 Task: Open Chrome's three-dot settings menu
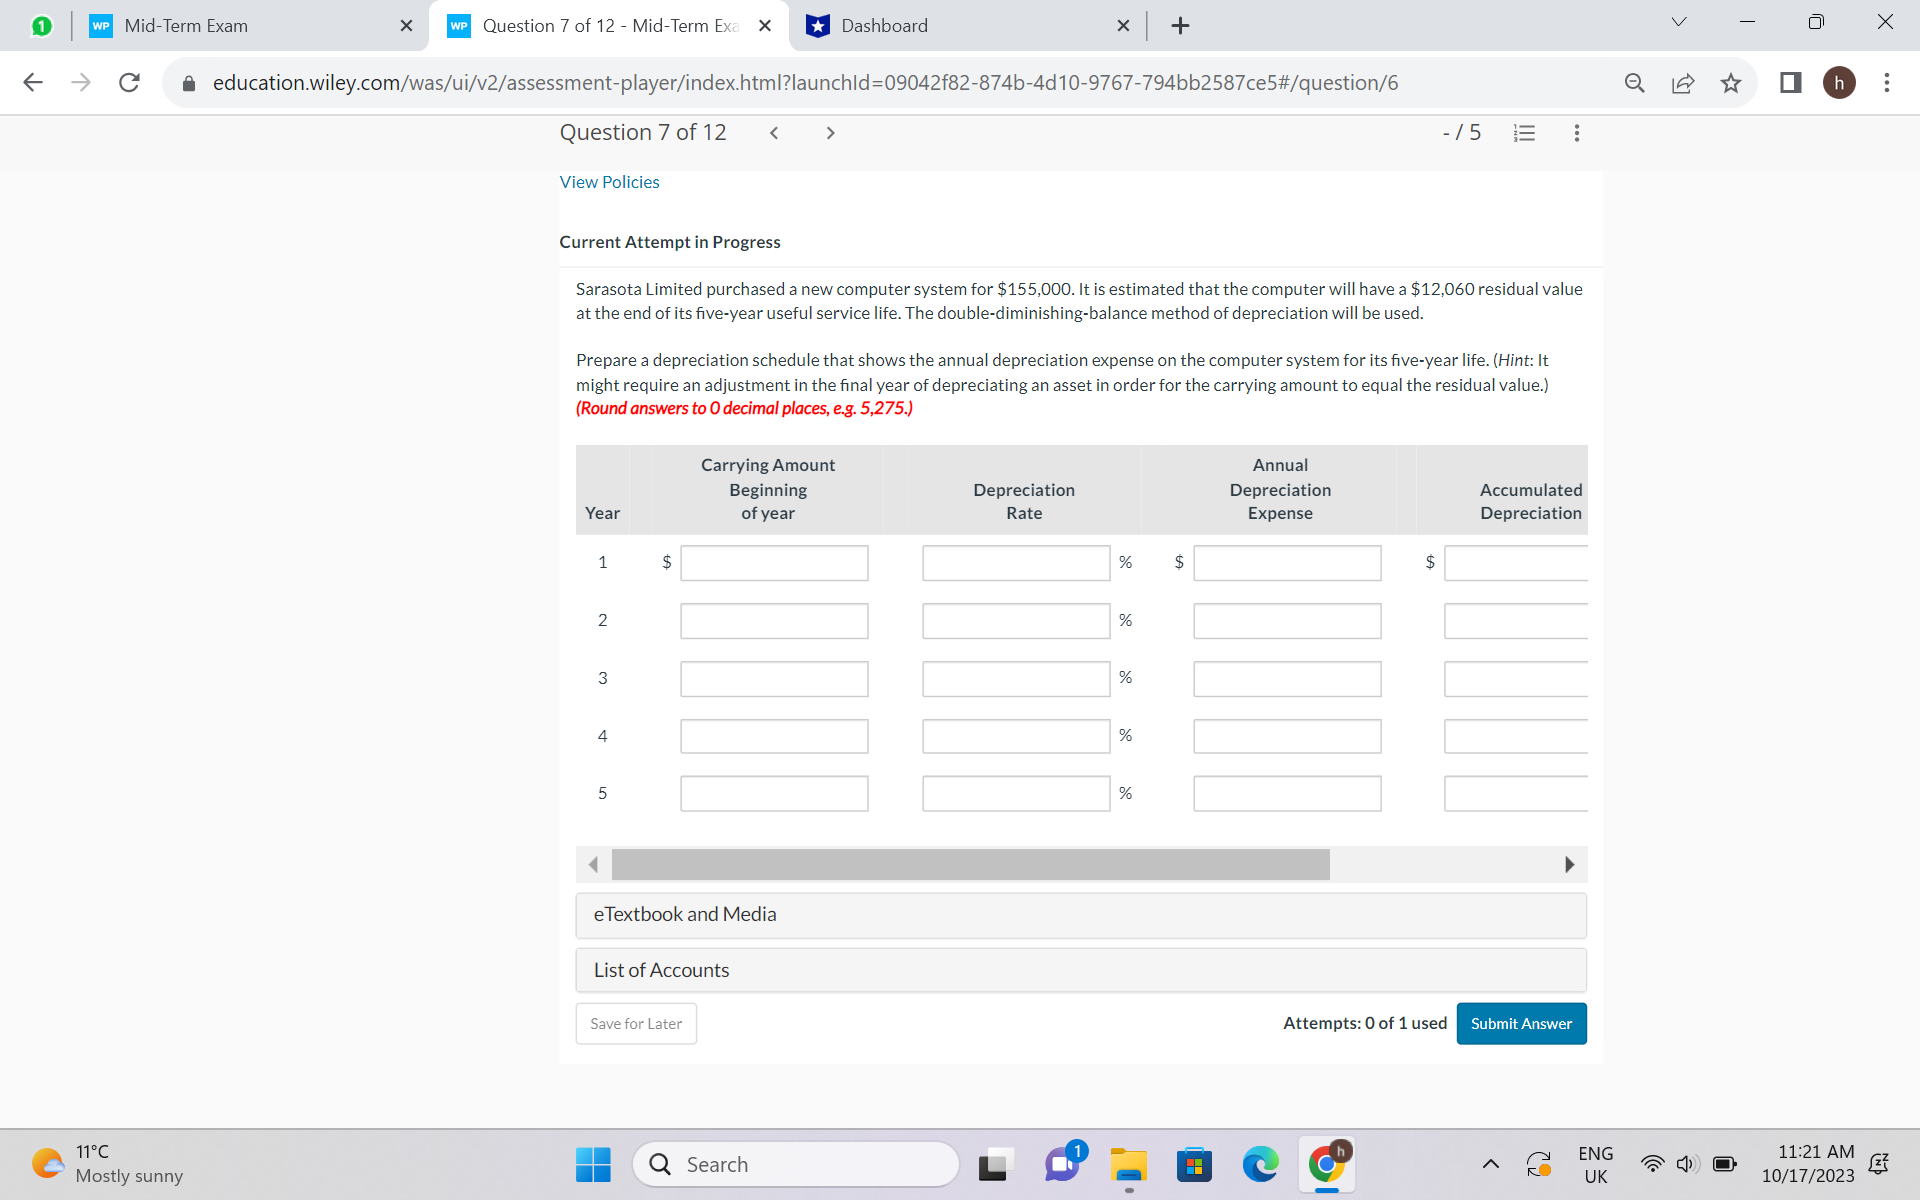1887,83
